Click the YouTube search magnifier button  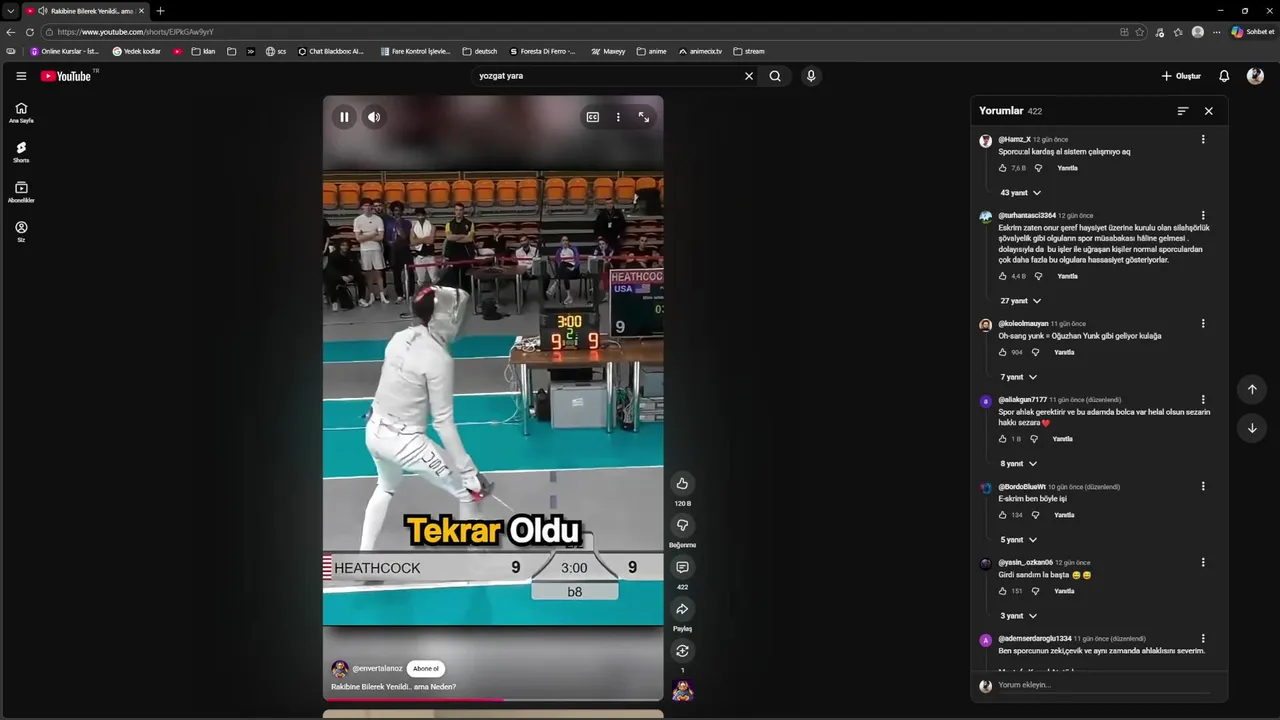[775, 76]
